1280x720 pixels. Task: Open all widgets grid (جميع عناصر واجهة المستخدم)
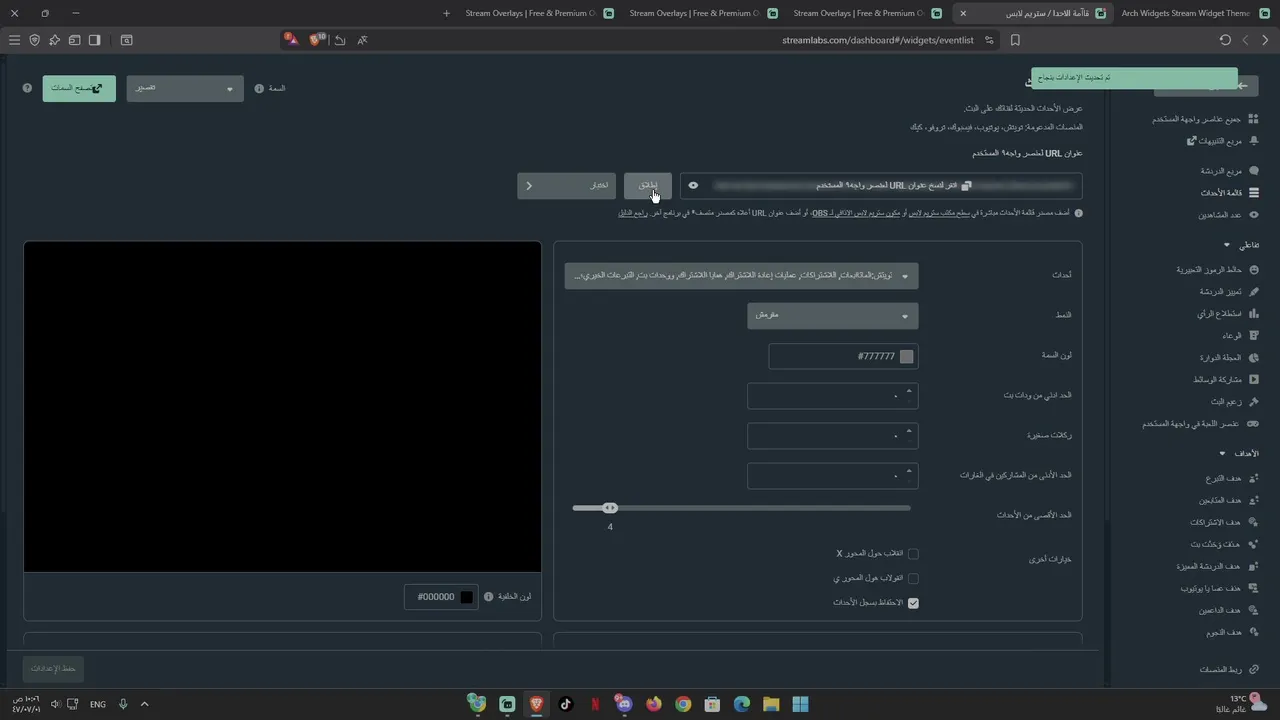point(1205,119)
